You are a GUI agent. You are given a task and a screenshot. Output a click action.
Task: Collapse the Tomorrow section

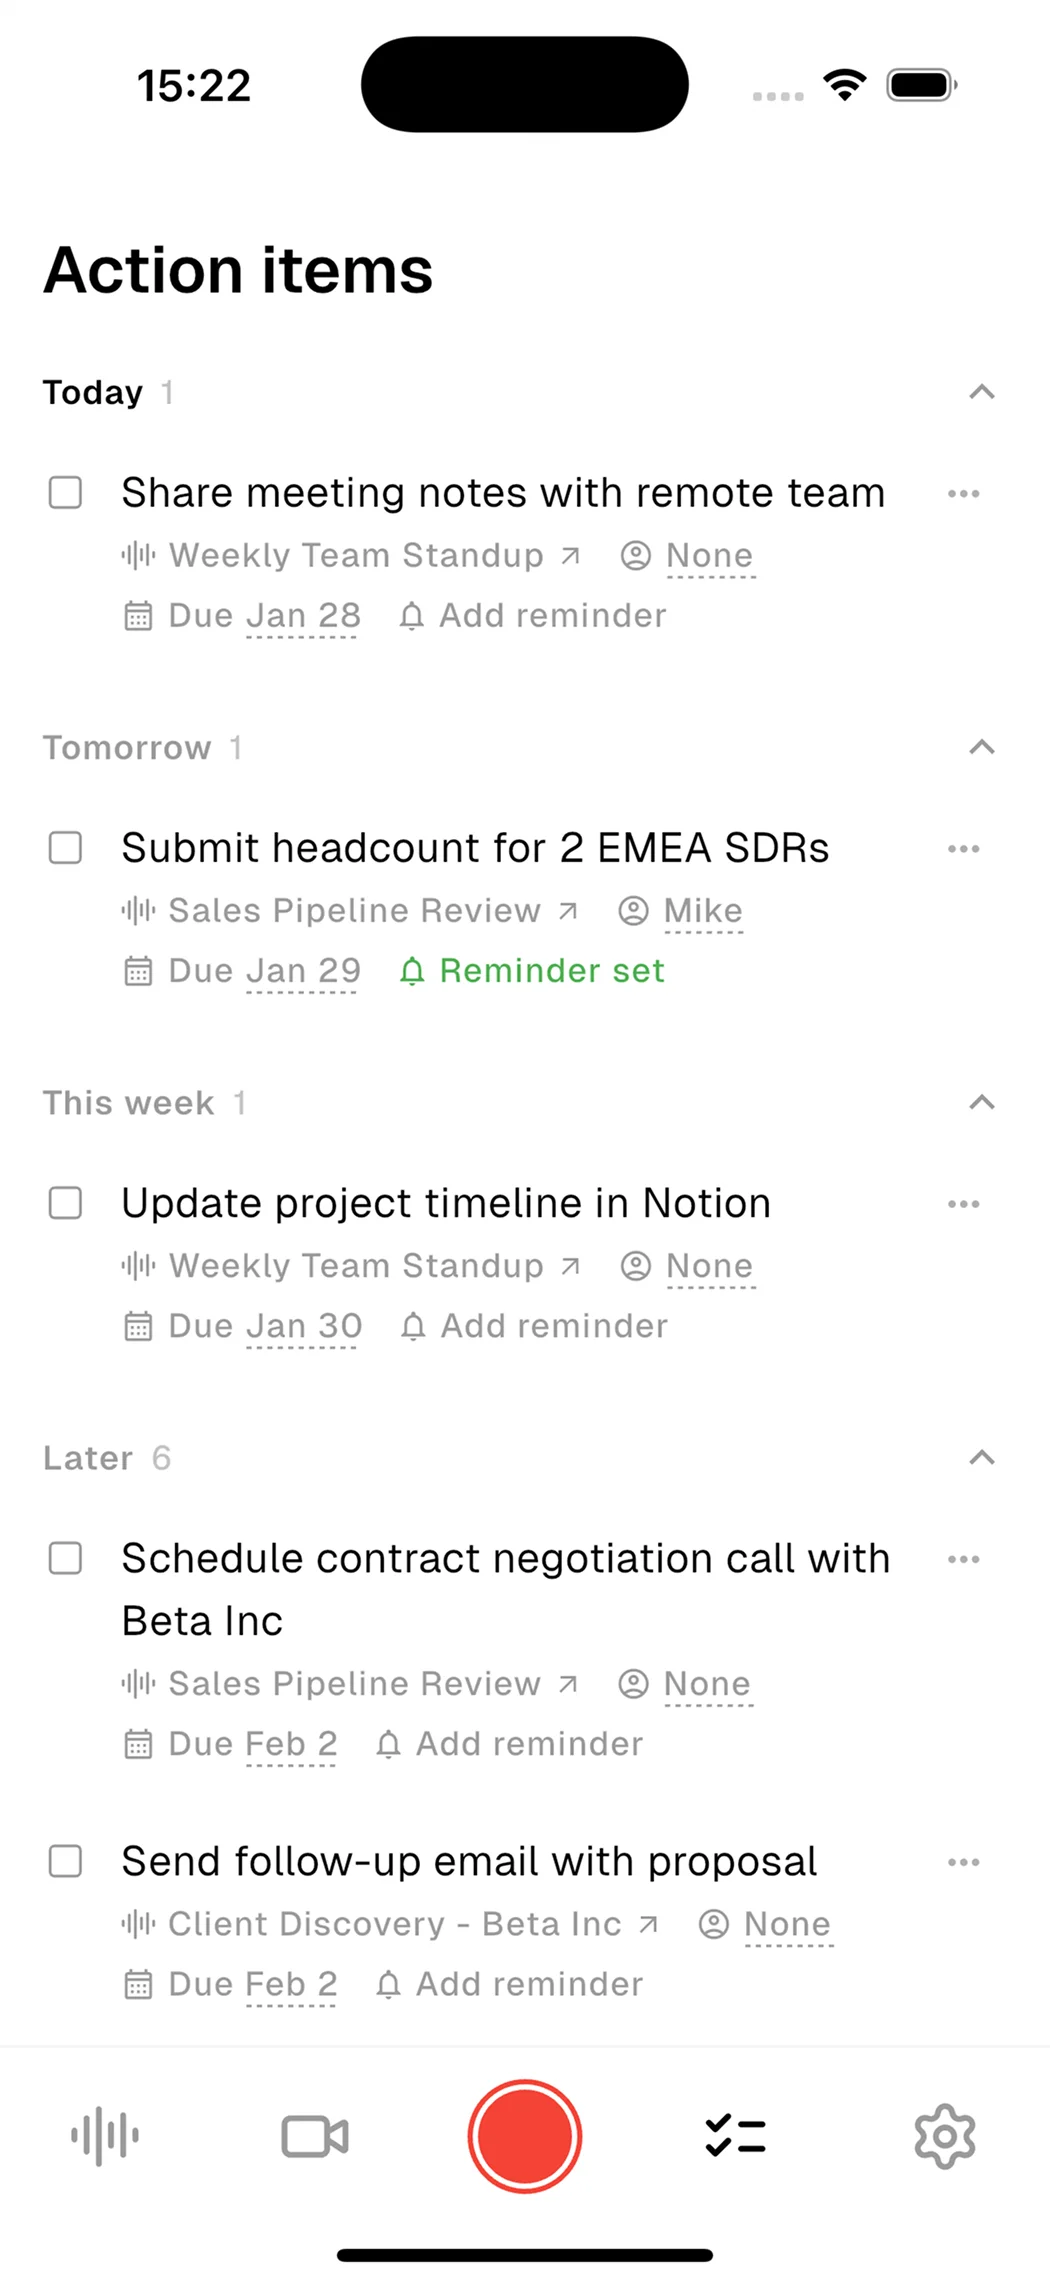982,747
